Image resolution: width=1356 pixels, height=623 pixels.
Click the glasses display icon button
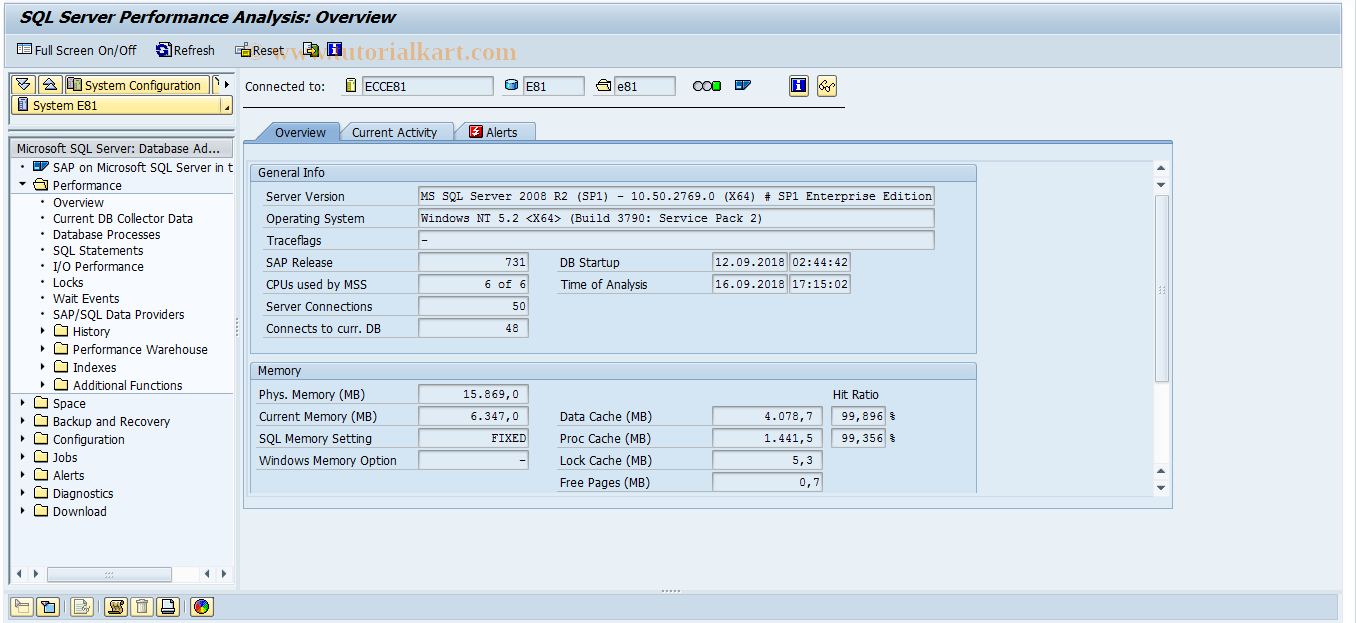click(826, 86)
